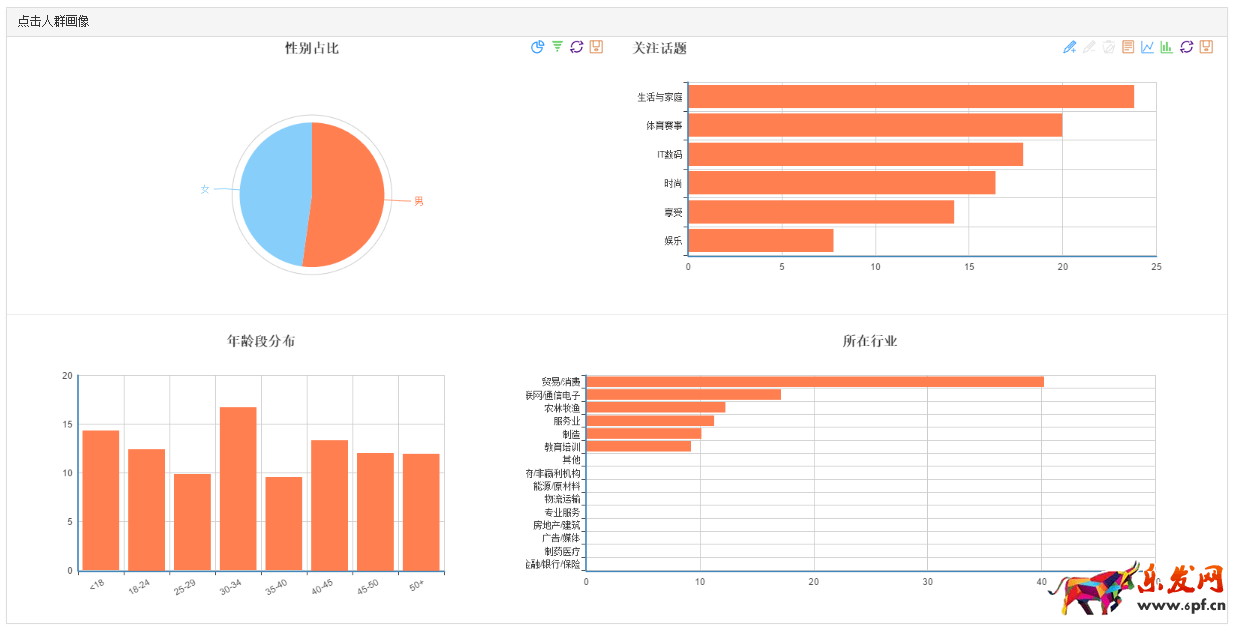Open the 乐发网 logo link
Image resolution: width=1236 pixels, height=626 pixels.
(1140, 591)
